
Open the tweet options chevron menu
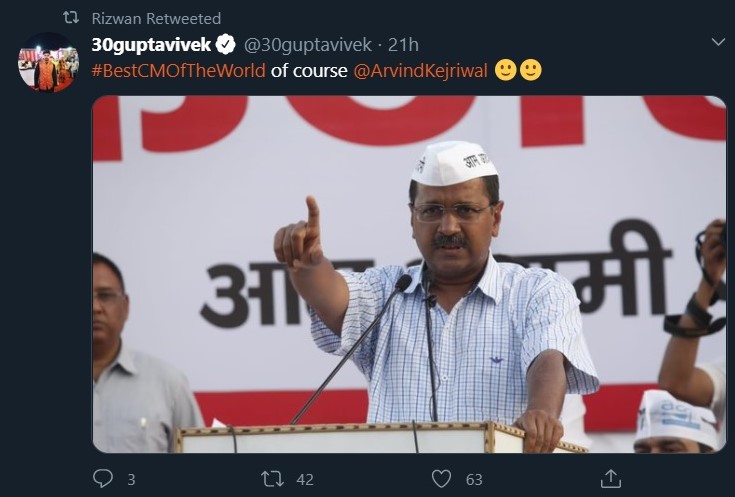717,42
